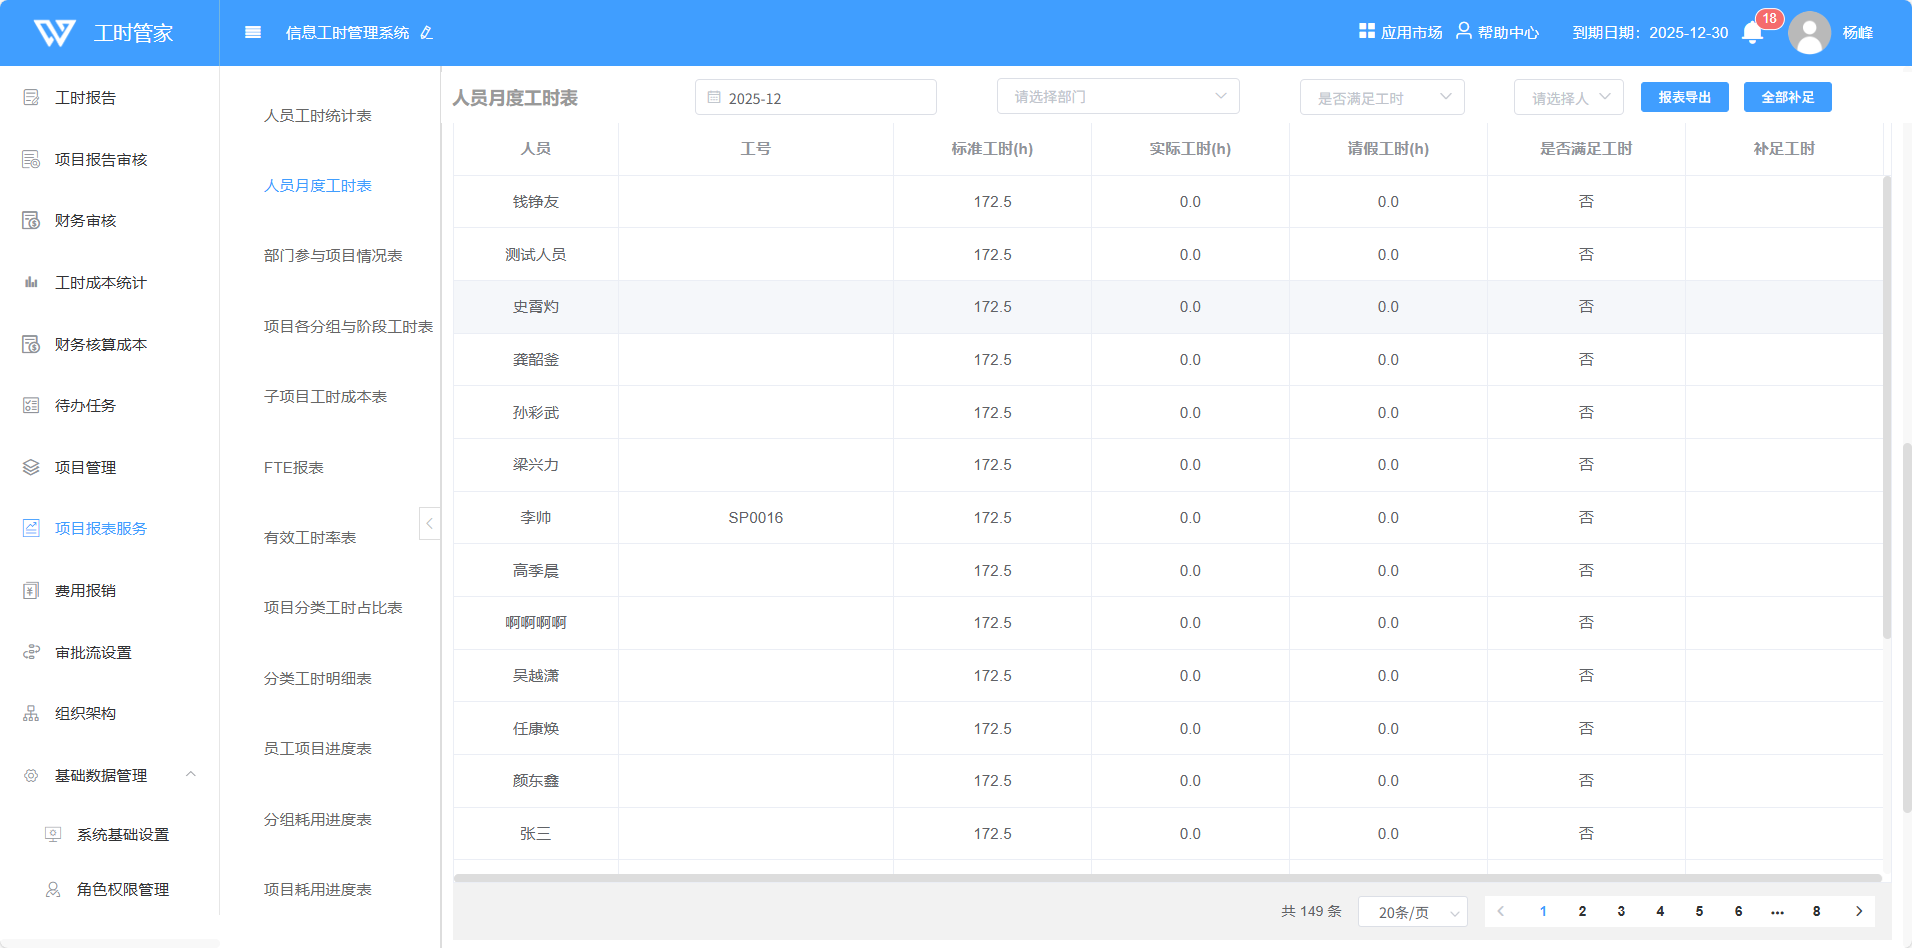This screenshot has height=948, width=1912.
Task: Click the horizontal scrollbar under the table
Action: click(x=1166, y=879)
